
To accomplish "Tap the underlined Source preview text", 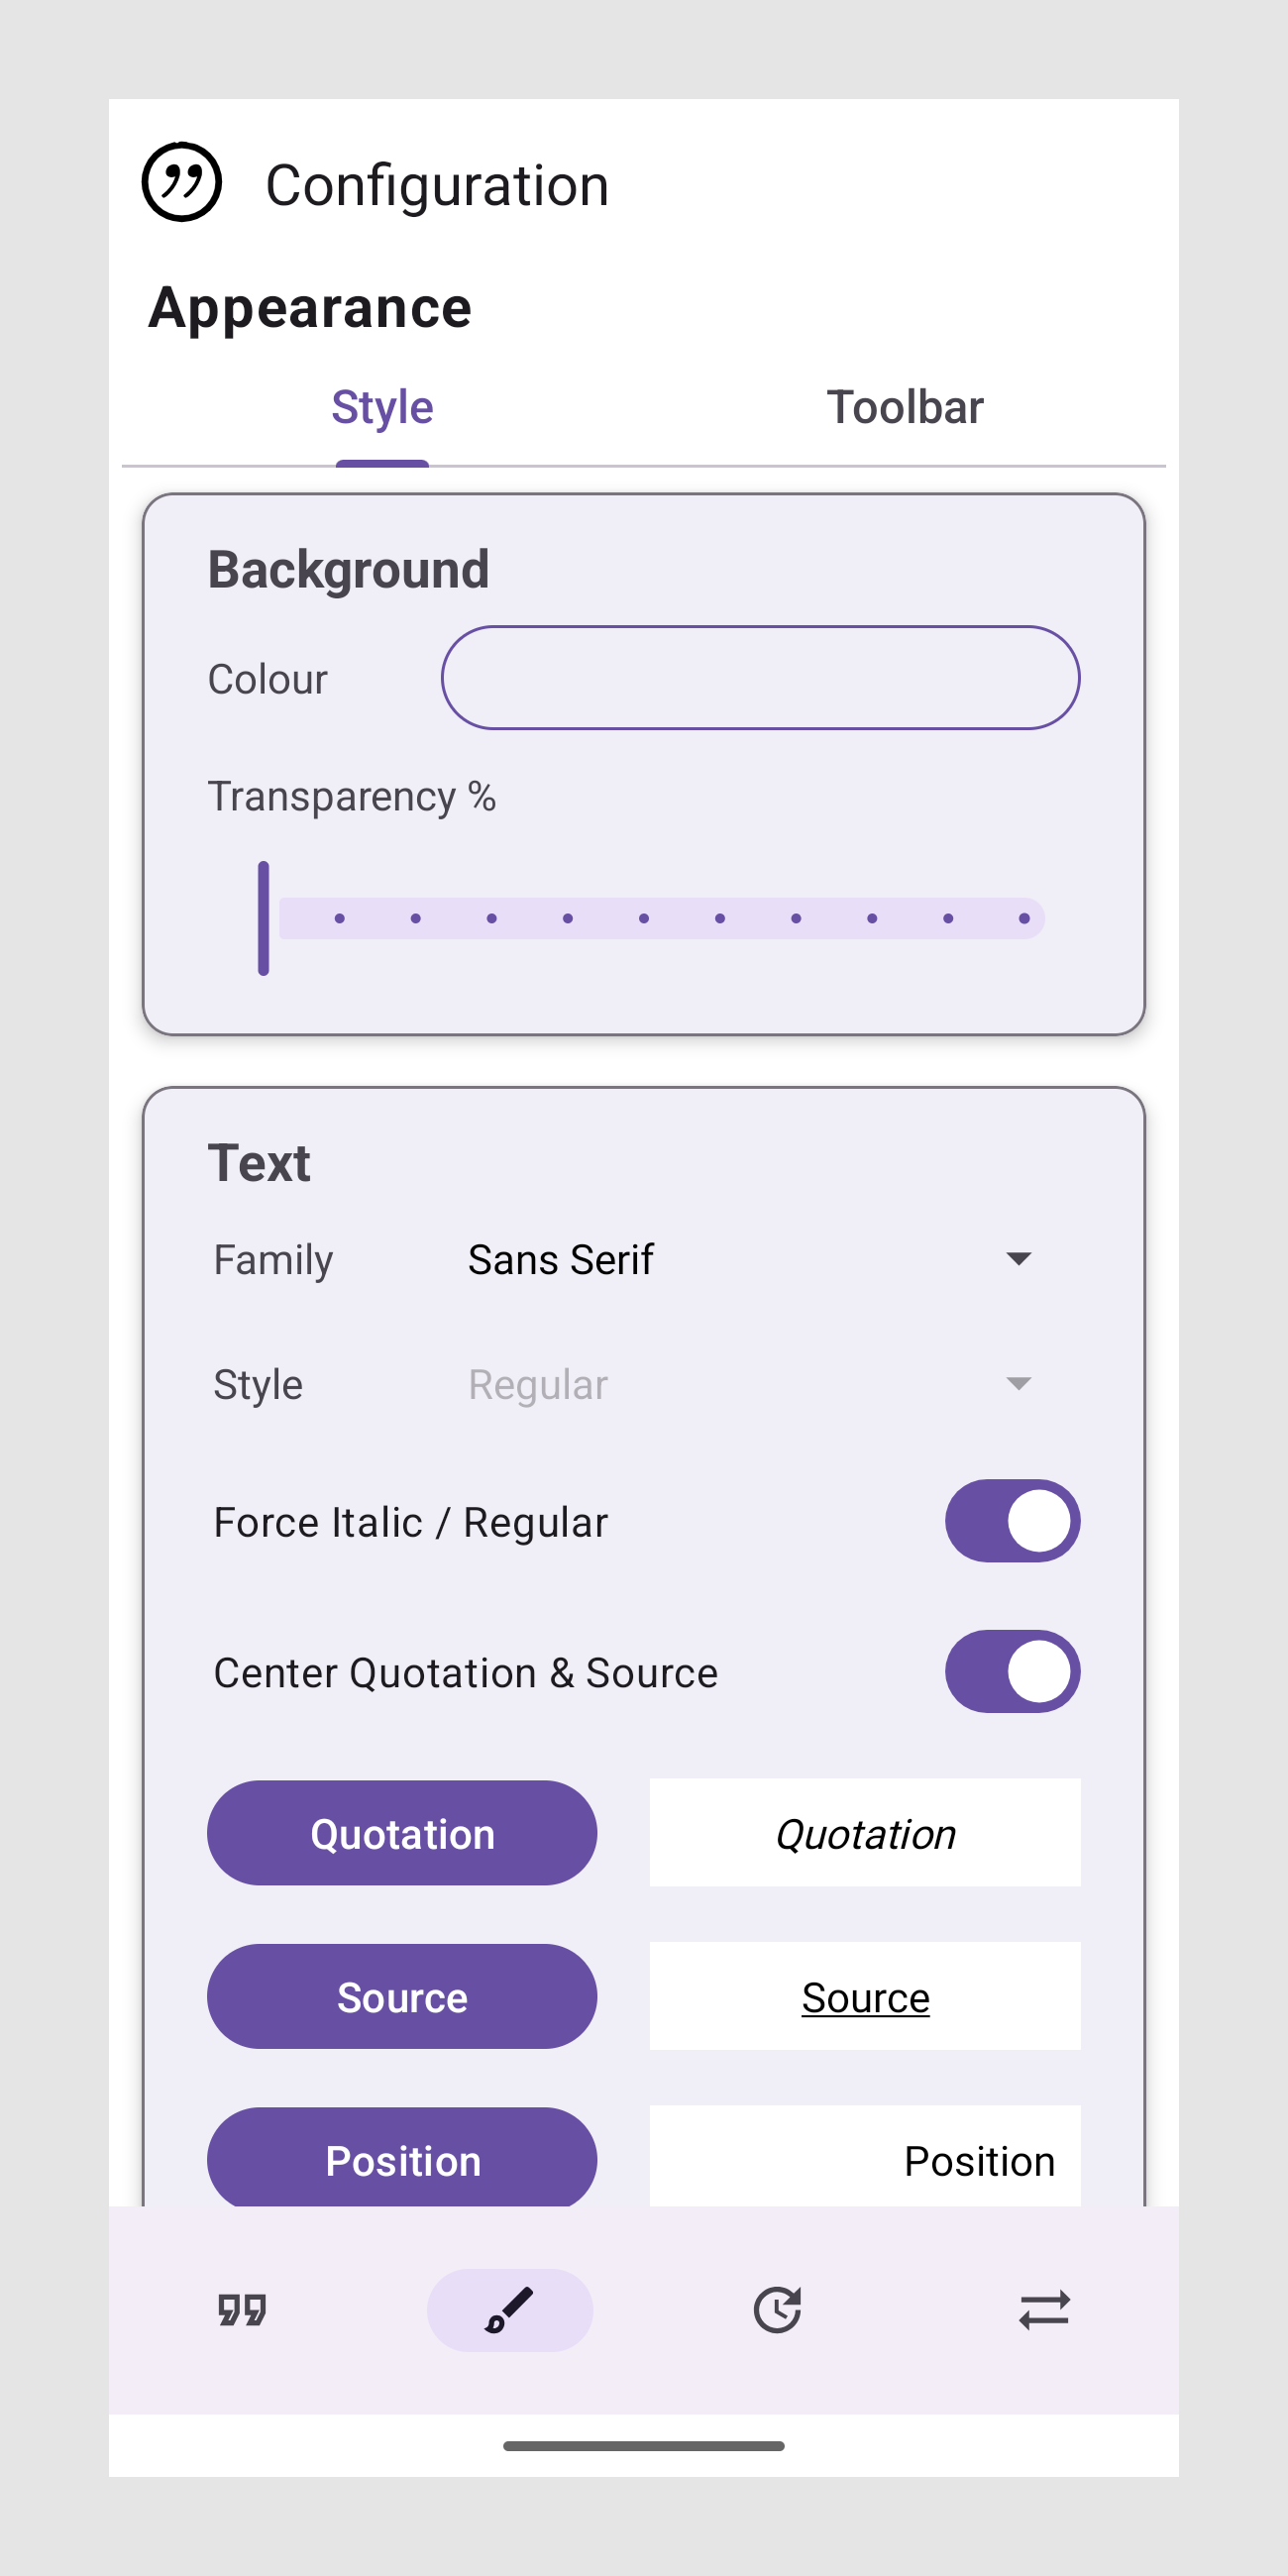I will click(x=865, y=1998).
